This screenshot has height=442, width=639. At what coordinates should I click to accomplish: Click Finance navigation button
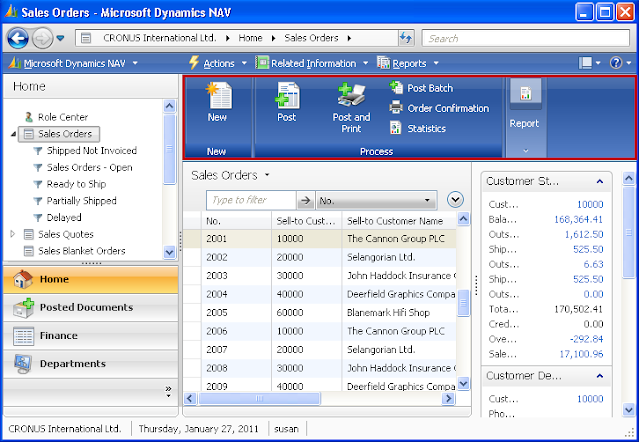point(90,336)
